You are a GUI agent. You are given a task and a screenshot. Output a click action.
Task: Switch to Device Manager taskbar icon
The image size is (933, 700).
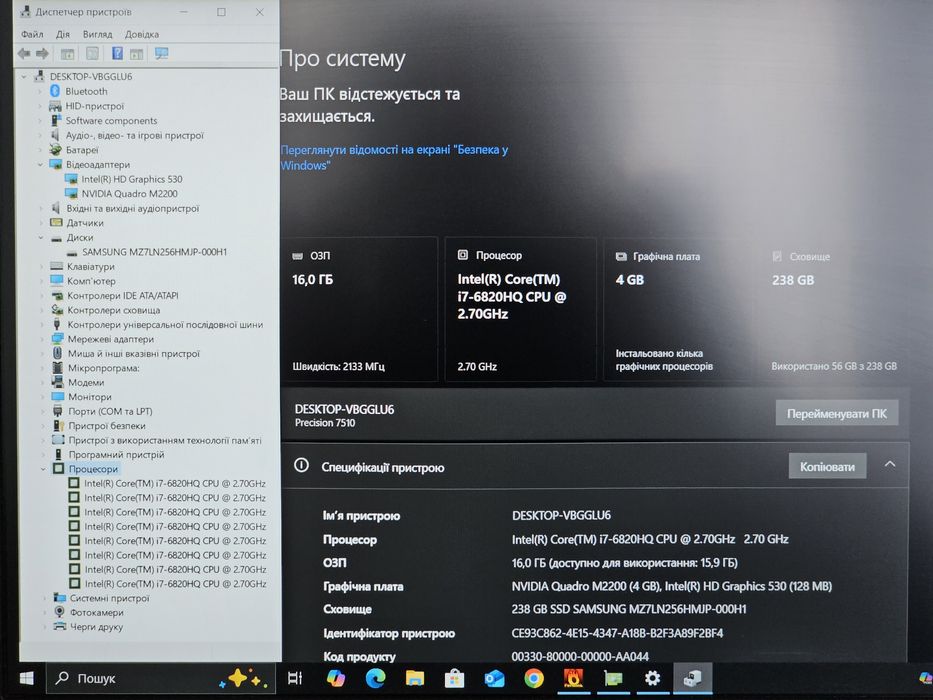[692, 678]
